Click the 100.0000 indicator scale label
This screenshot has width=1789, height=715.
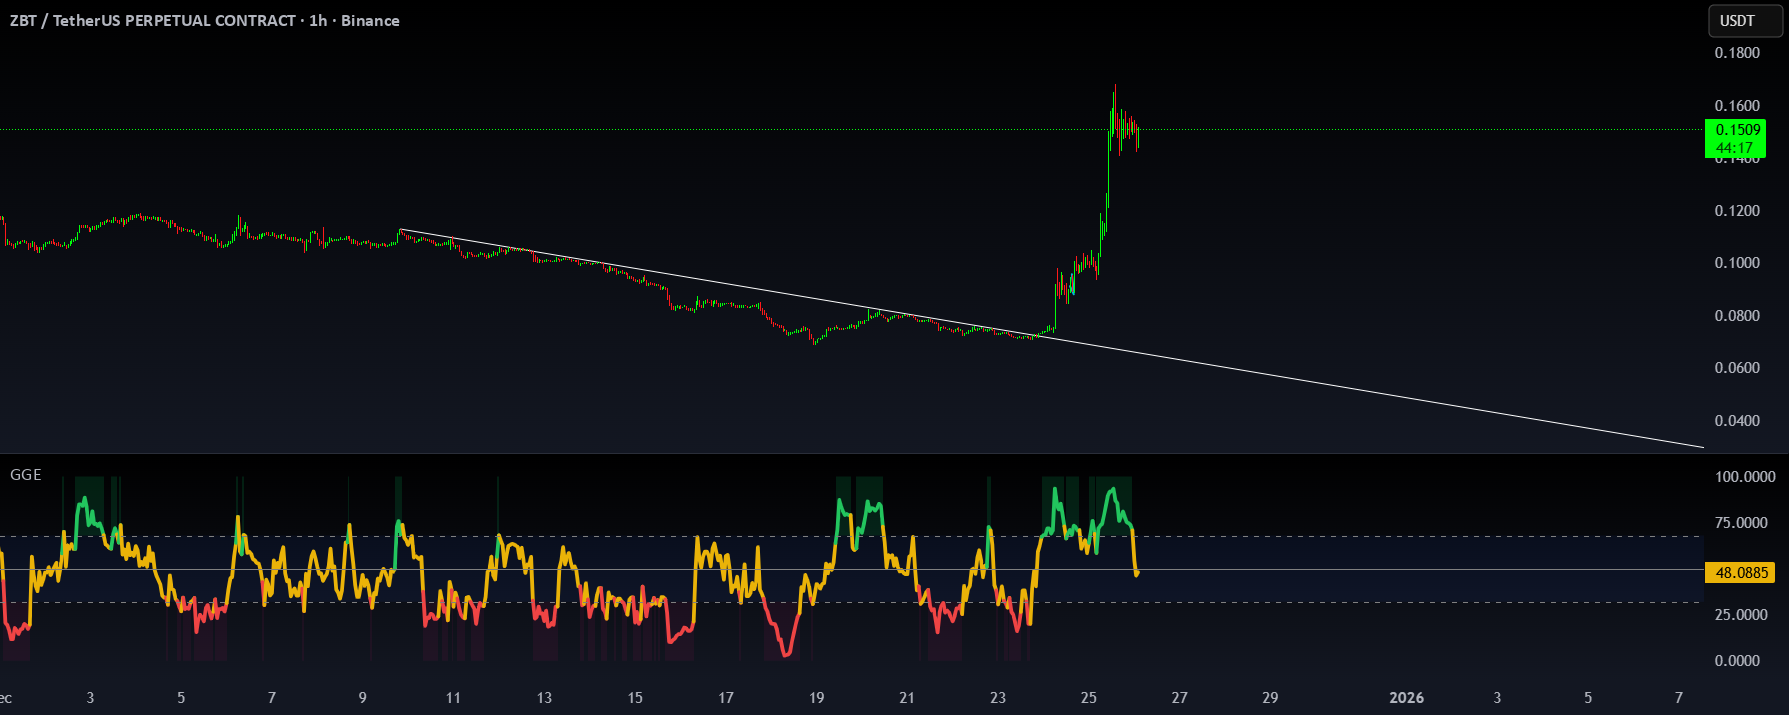(x=1745, y=477)
